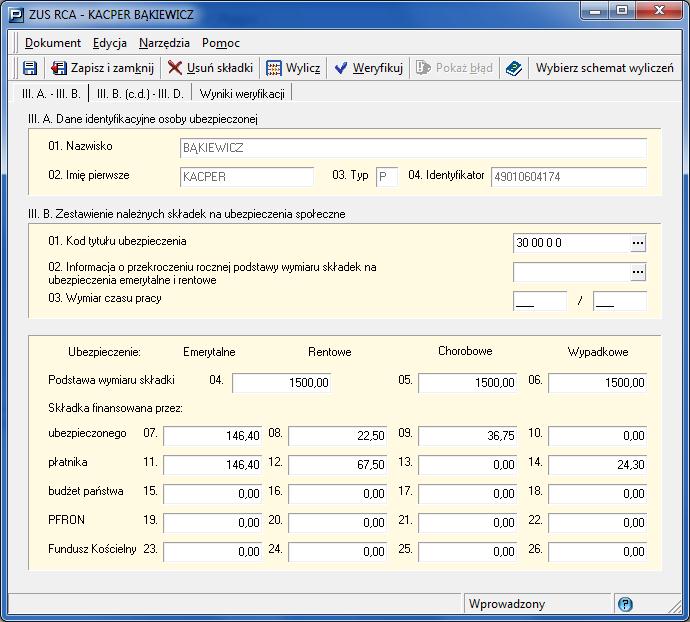Image resolution: width=690 pixels, height=622 pixels.
Task: Open the book help icon in toolbar
Action: click(513, 68)
